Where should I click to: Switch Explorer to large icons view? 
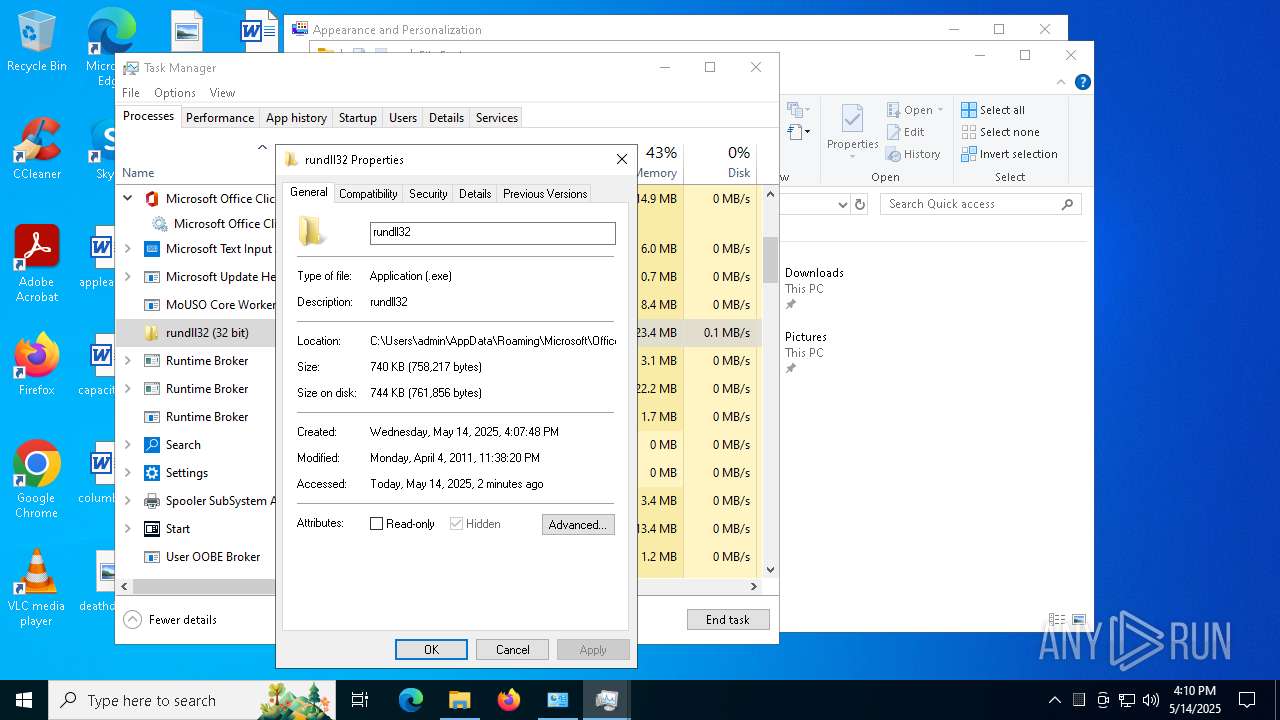point(1079,620)
